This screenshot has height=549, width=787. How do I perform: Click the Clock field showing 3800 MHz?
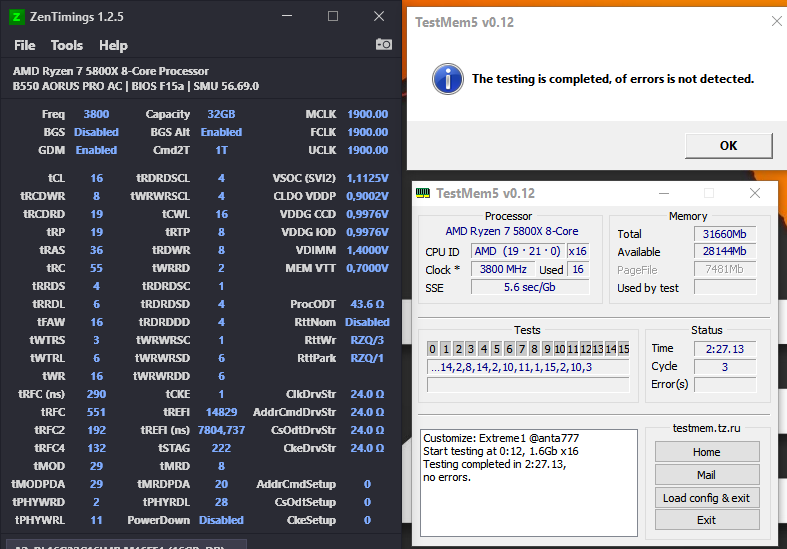click(x=503, y=269)
